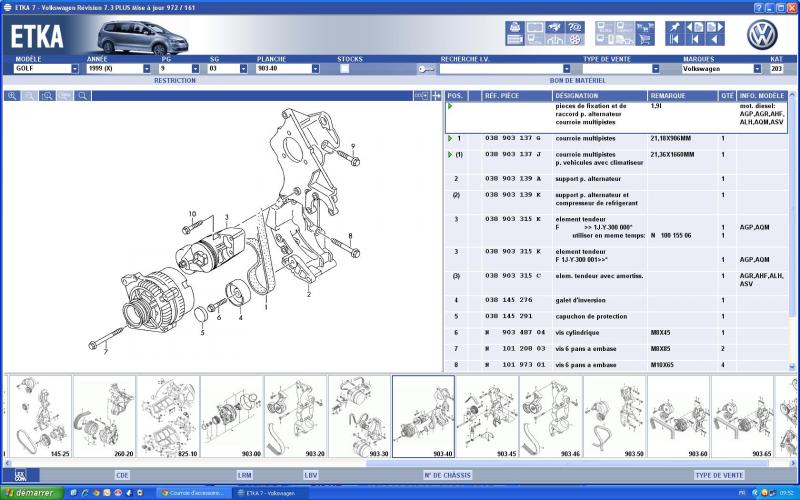Click the keyboard icon below the printer
The width and height of the screenshot is (800, 500).
pos(514,40)
